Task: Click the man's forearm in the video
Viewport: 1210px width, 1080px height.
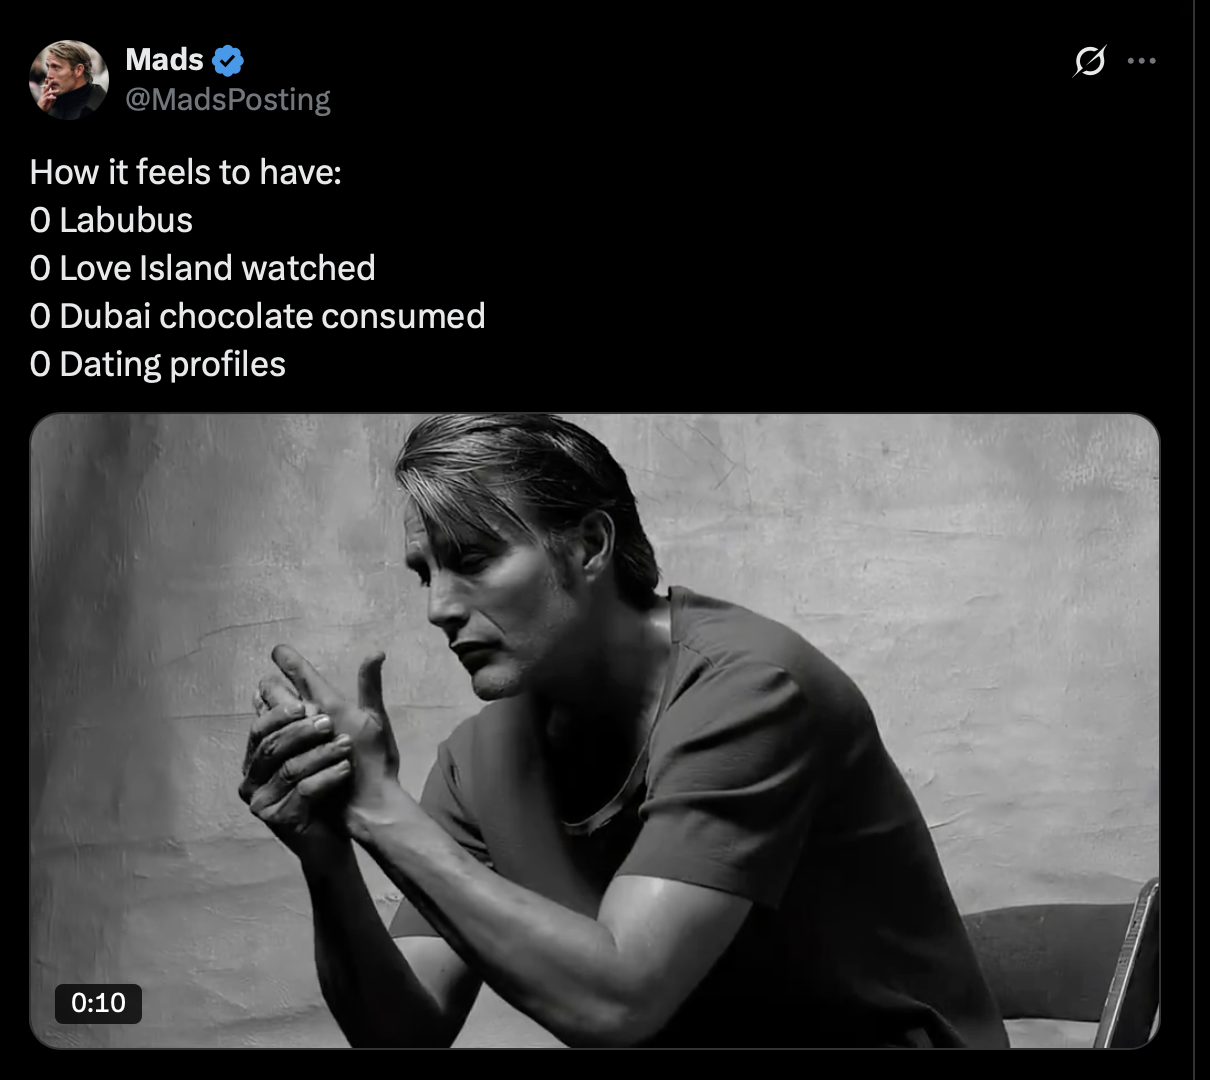Action: 500,900
